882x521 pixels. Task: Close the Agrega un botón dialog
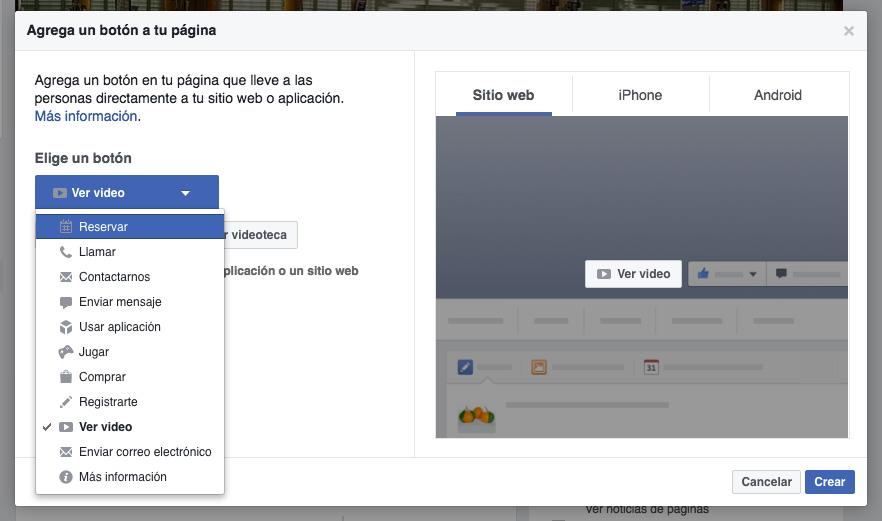(x=849, y=31)
